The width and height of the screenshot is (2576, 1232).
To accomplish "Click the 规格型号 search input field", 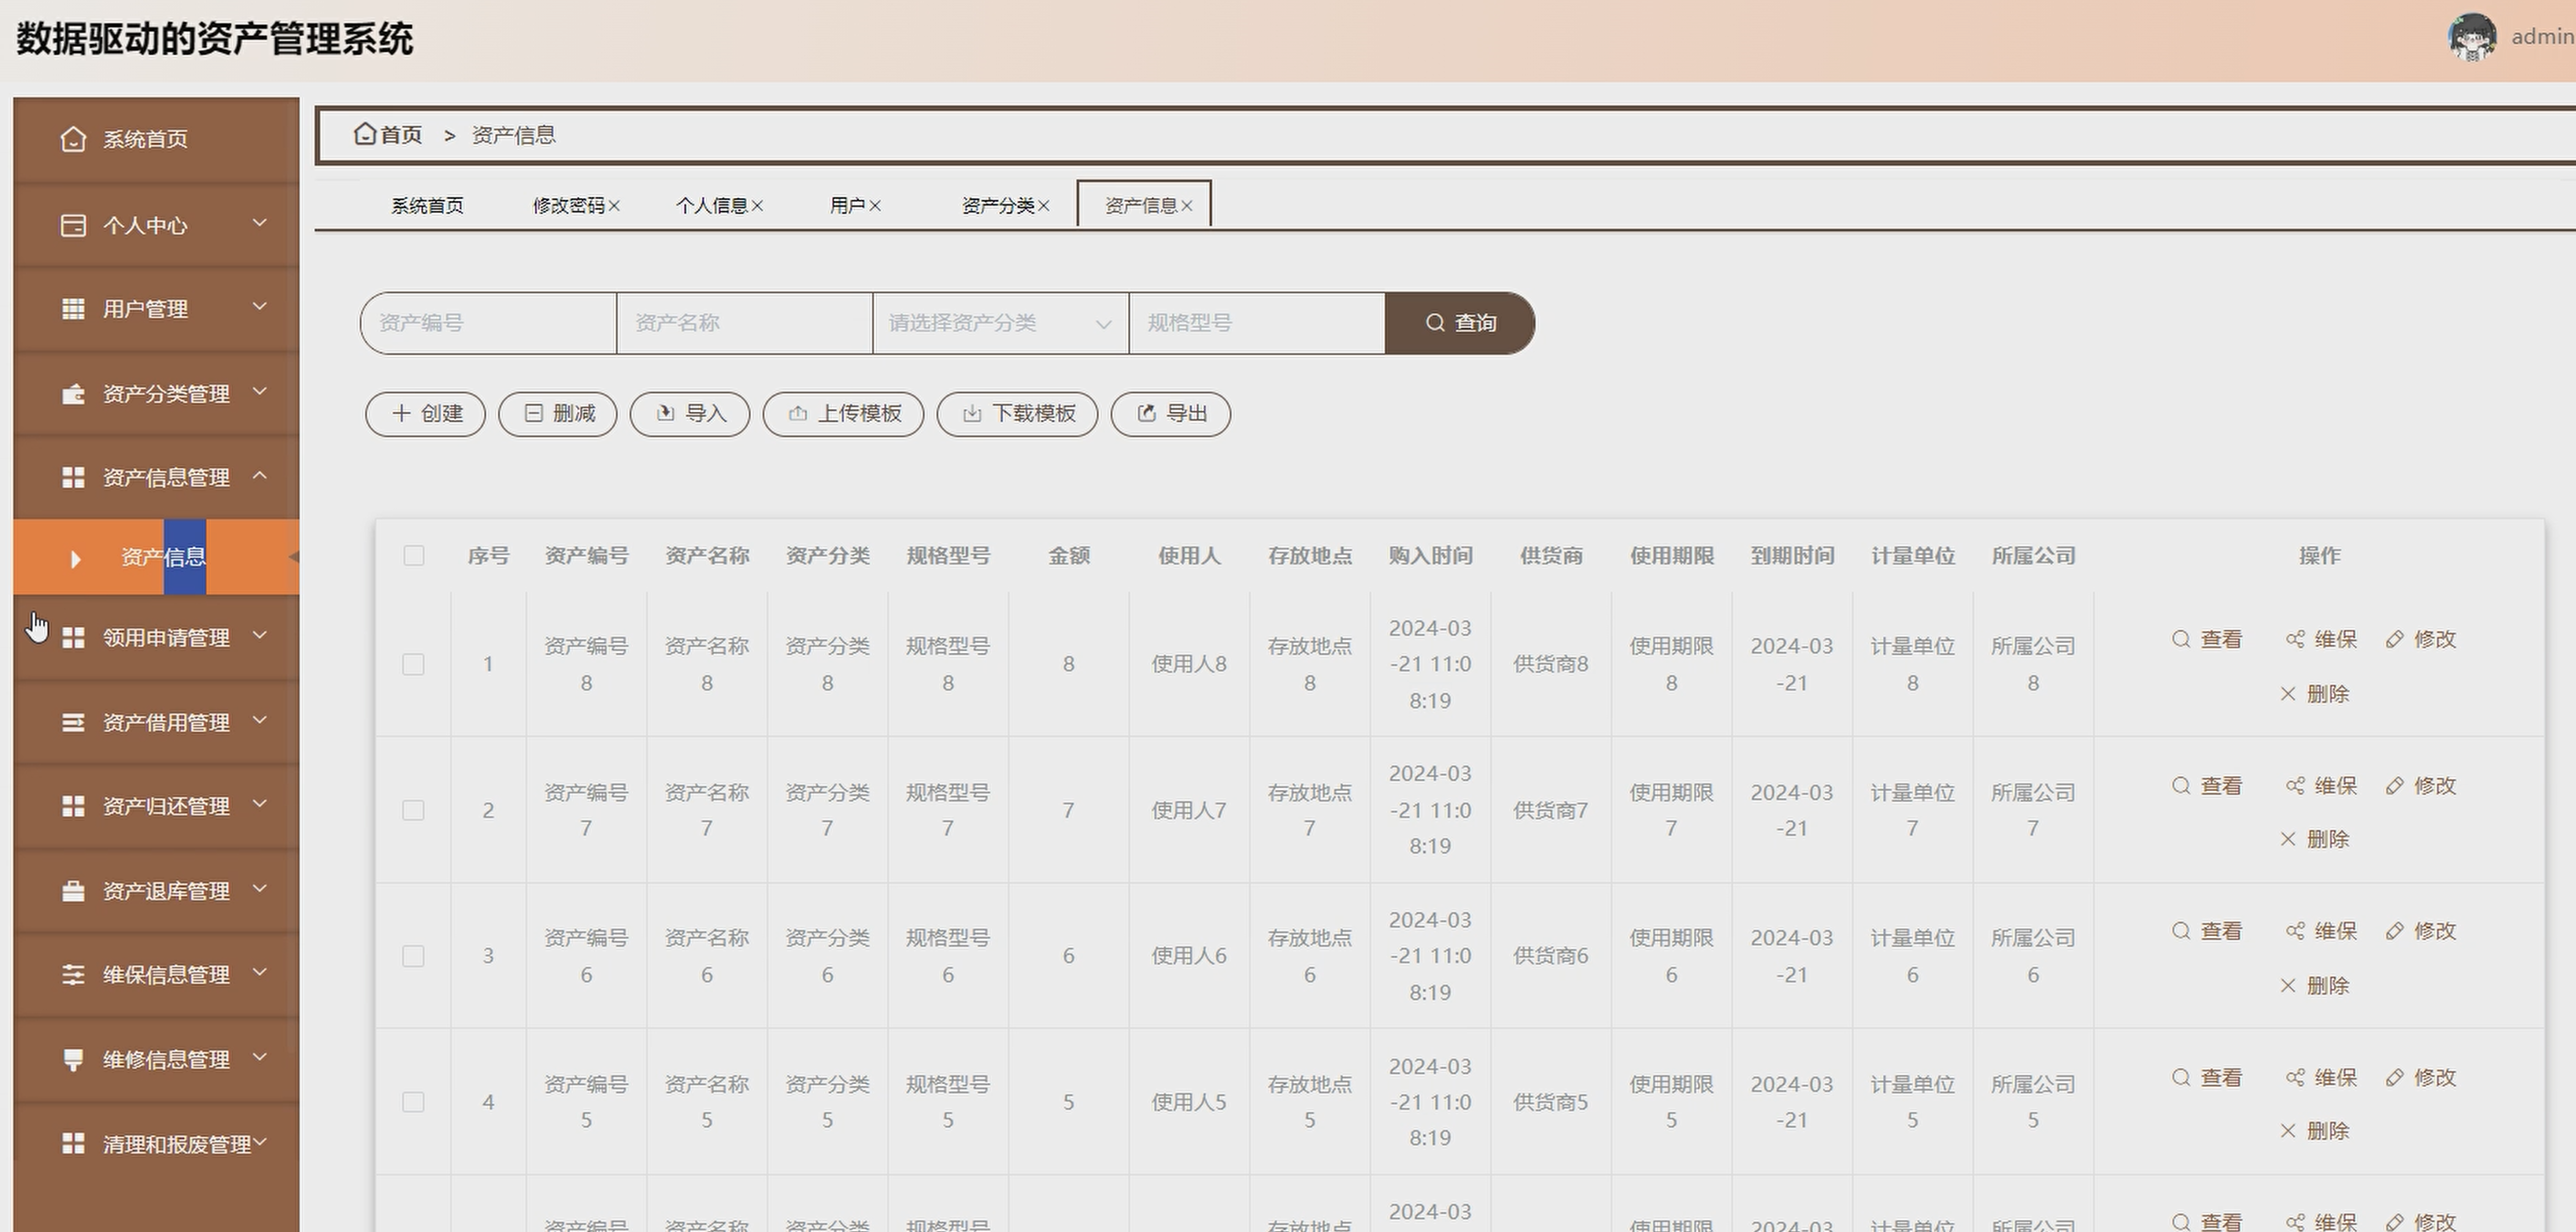I will pyautogui.click(x=1257, y=324).
